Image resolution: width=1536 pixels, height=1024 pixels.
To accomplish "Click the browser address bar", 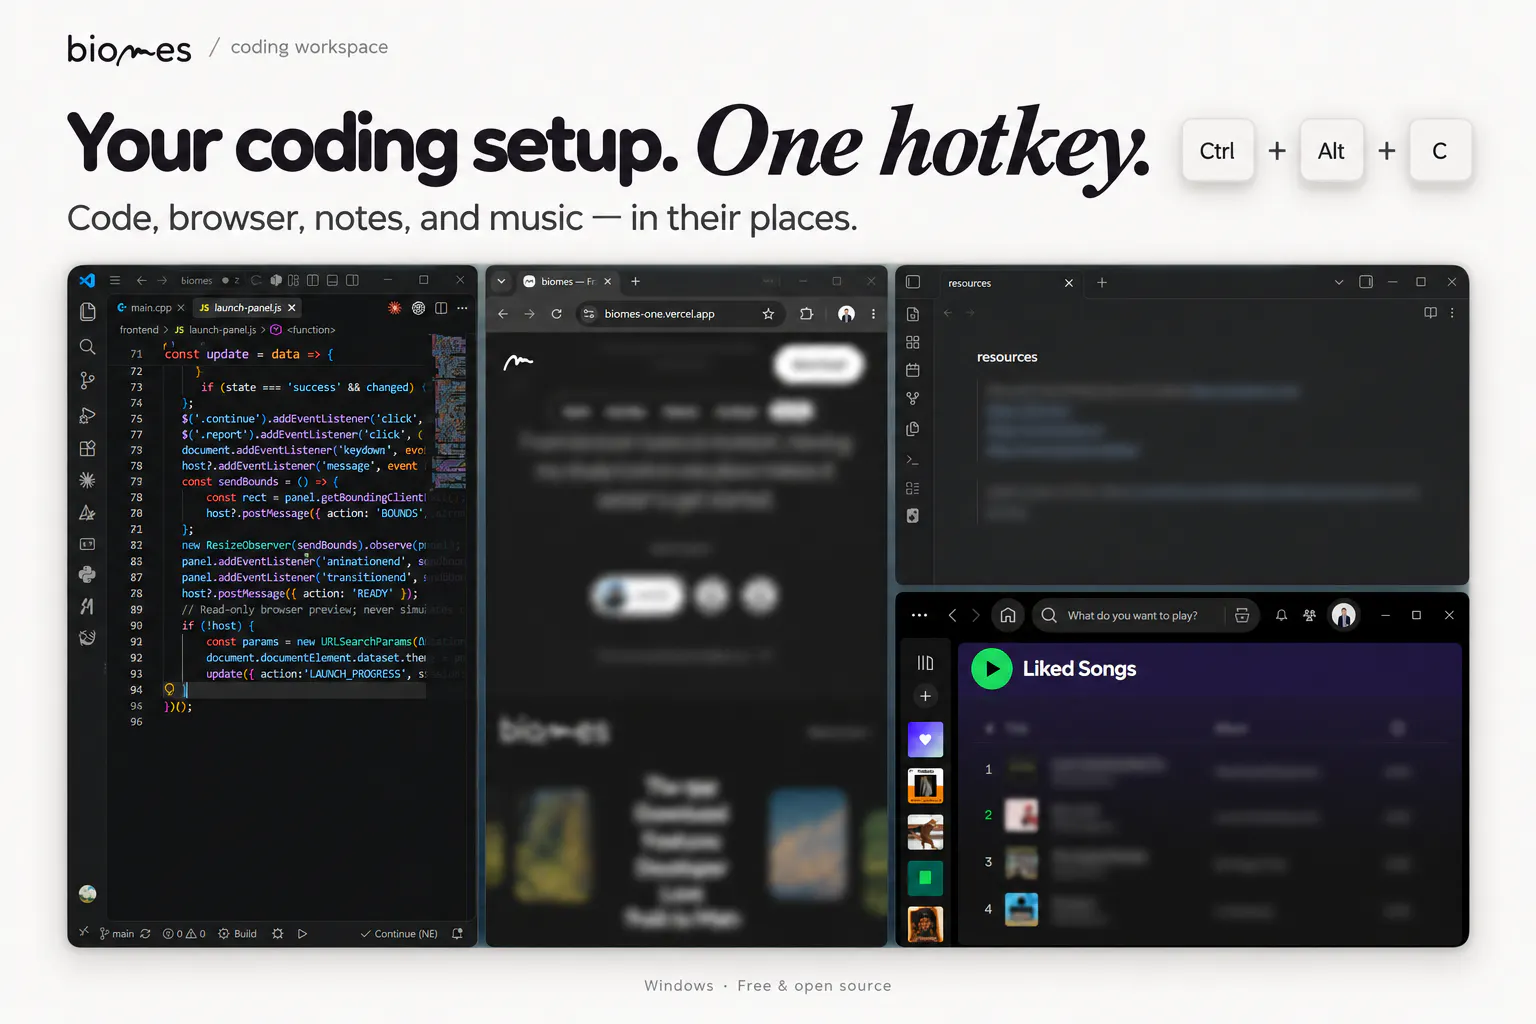I will [680, 314].
